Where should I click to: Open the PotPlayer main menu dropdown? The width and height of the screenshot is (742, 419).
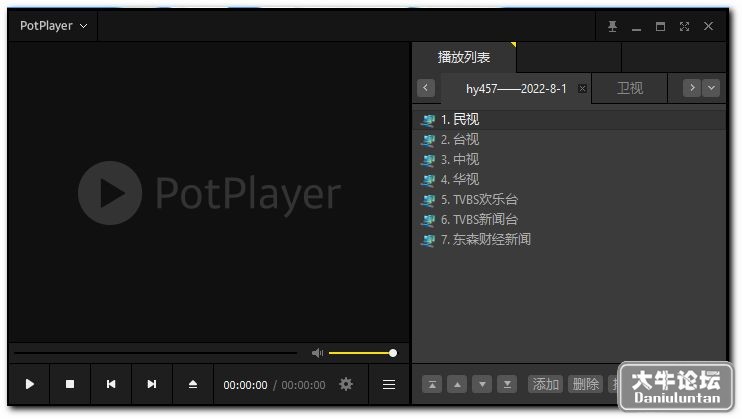click(53, 26)
